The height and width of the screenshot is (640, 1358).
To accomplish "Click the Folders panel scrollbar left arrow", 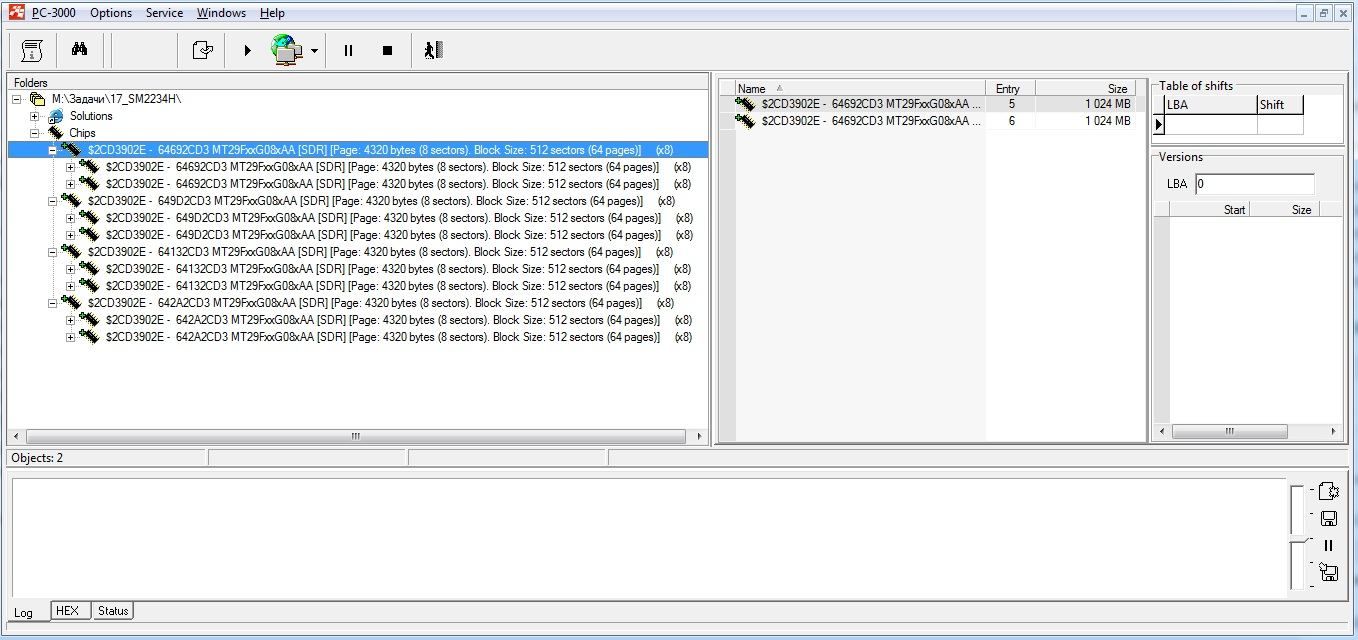I will [x=16, y=437].
